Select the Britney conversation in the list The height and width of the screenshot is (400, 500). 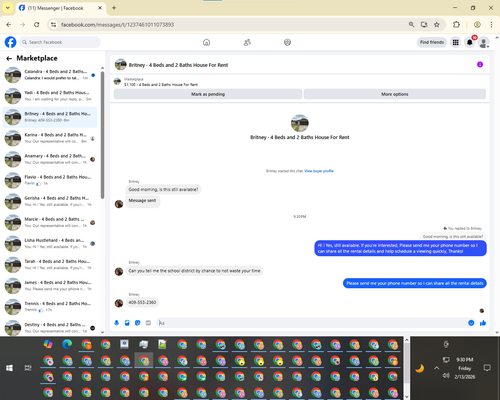tap(50, 117)
